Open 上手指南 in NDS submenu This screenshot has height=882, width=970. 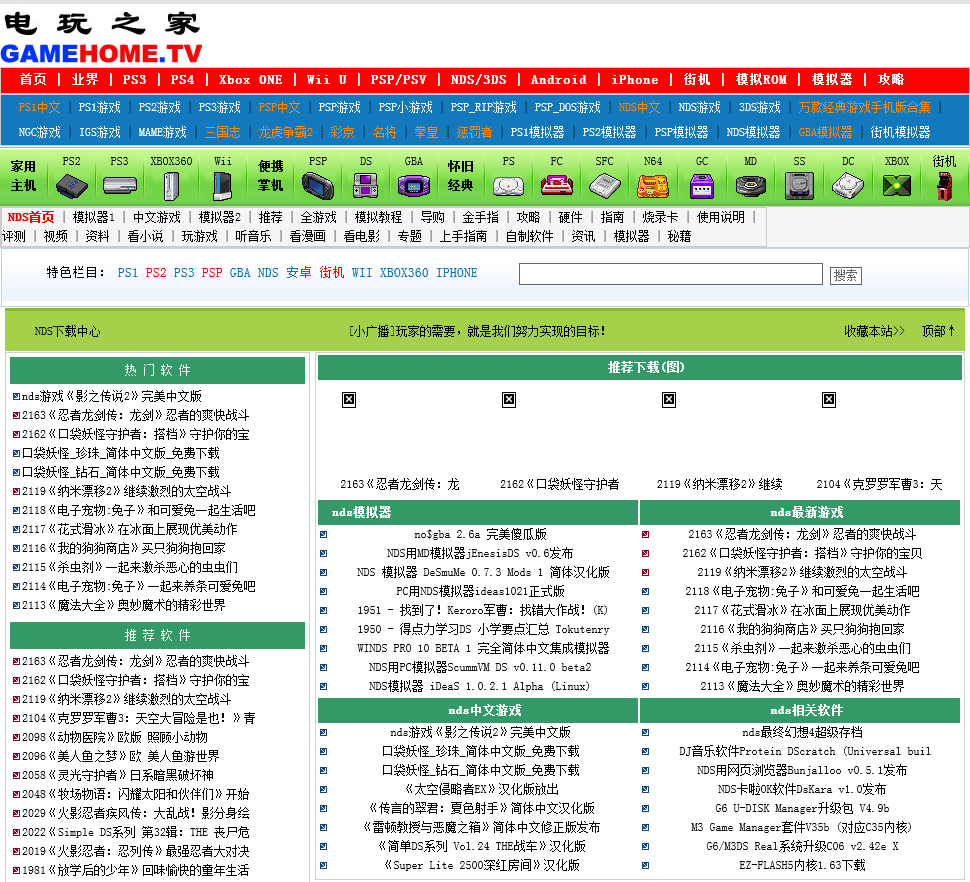(x=463, y=236)
